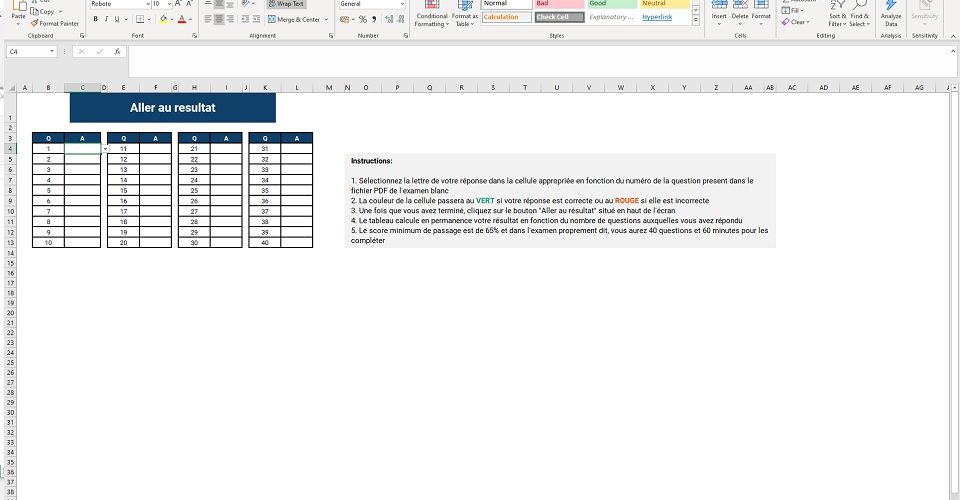Open the General number format dropdown
The height and width of the screenshot is (500, 960).
(x=402, y=4)
